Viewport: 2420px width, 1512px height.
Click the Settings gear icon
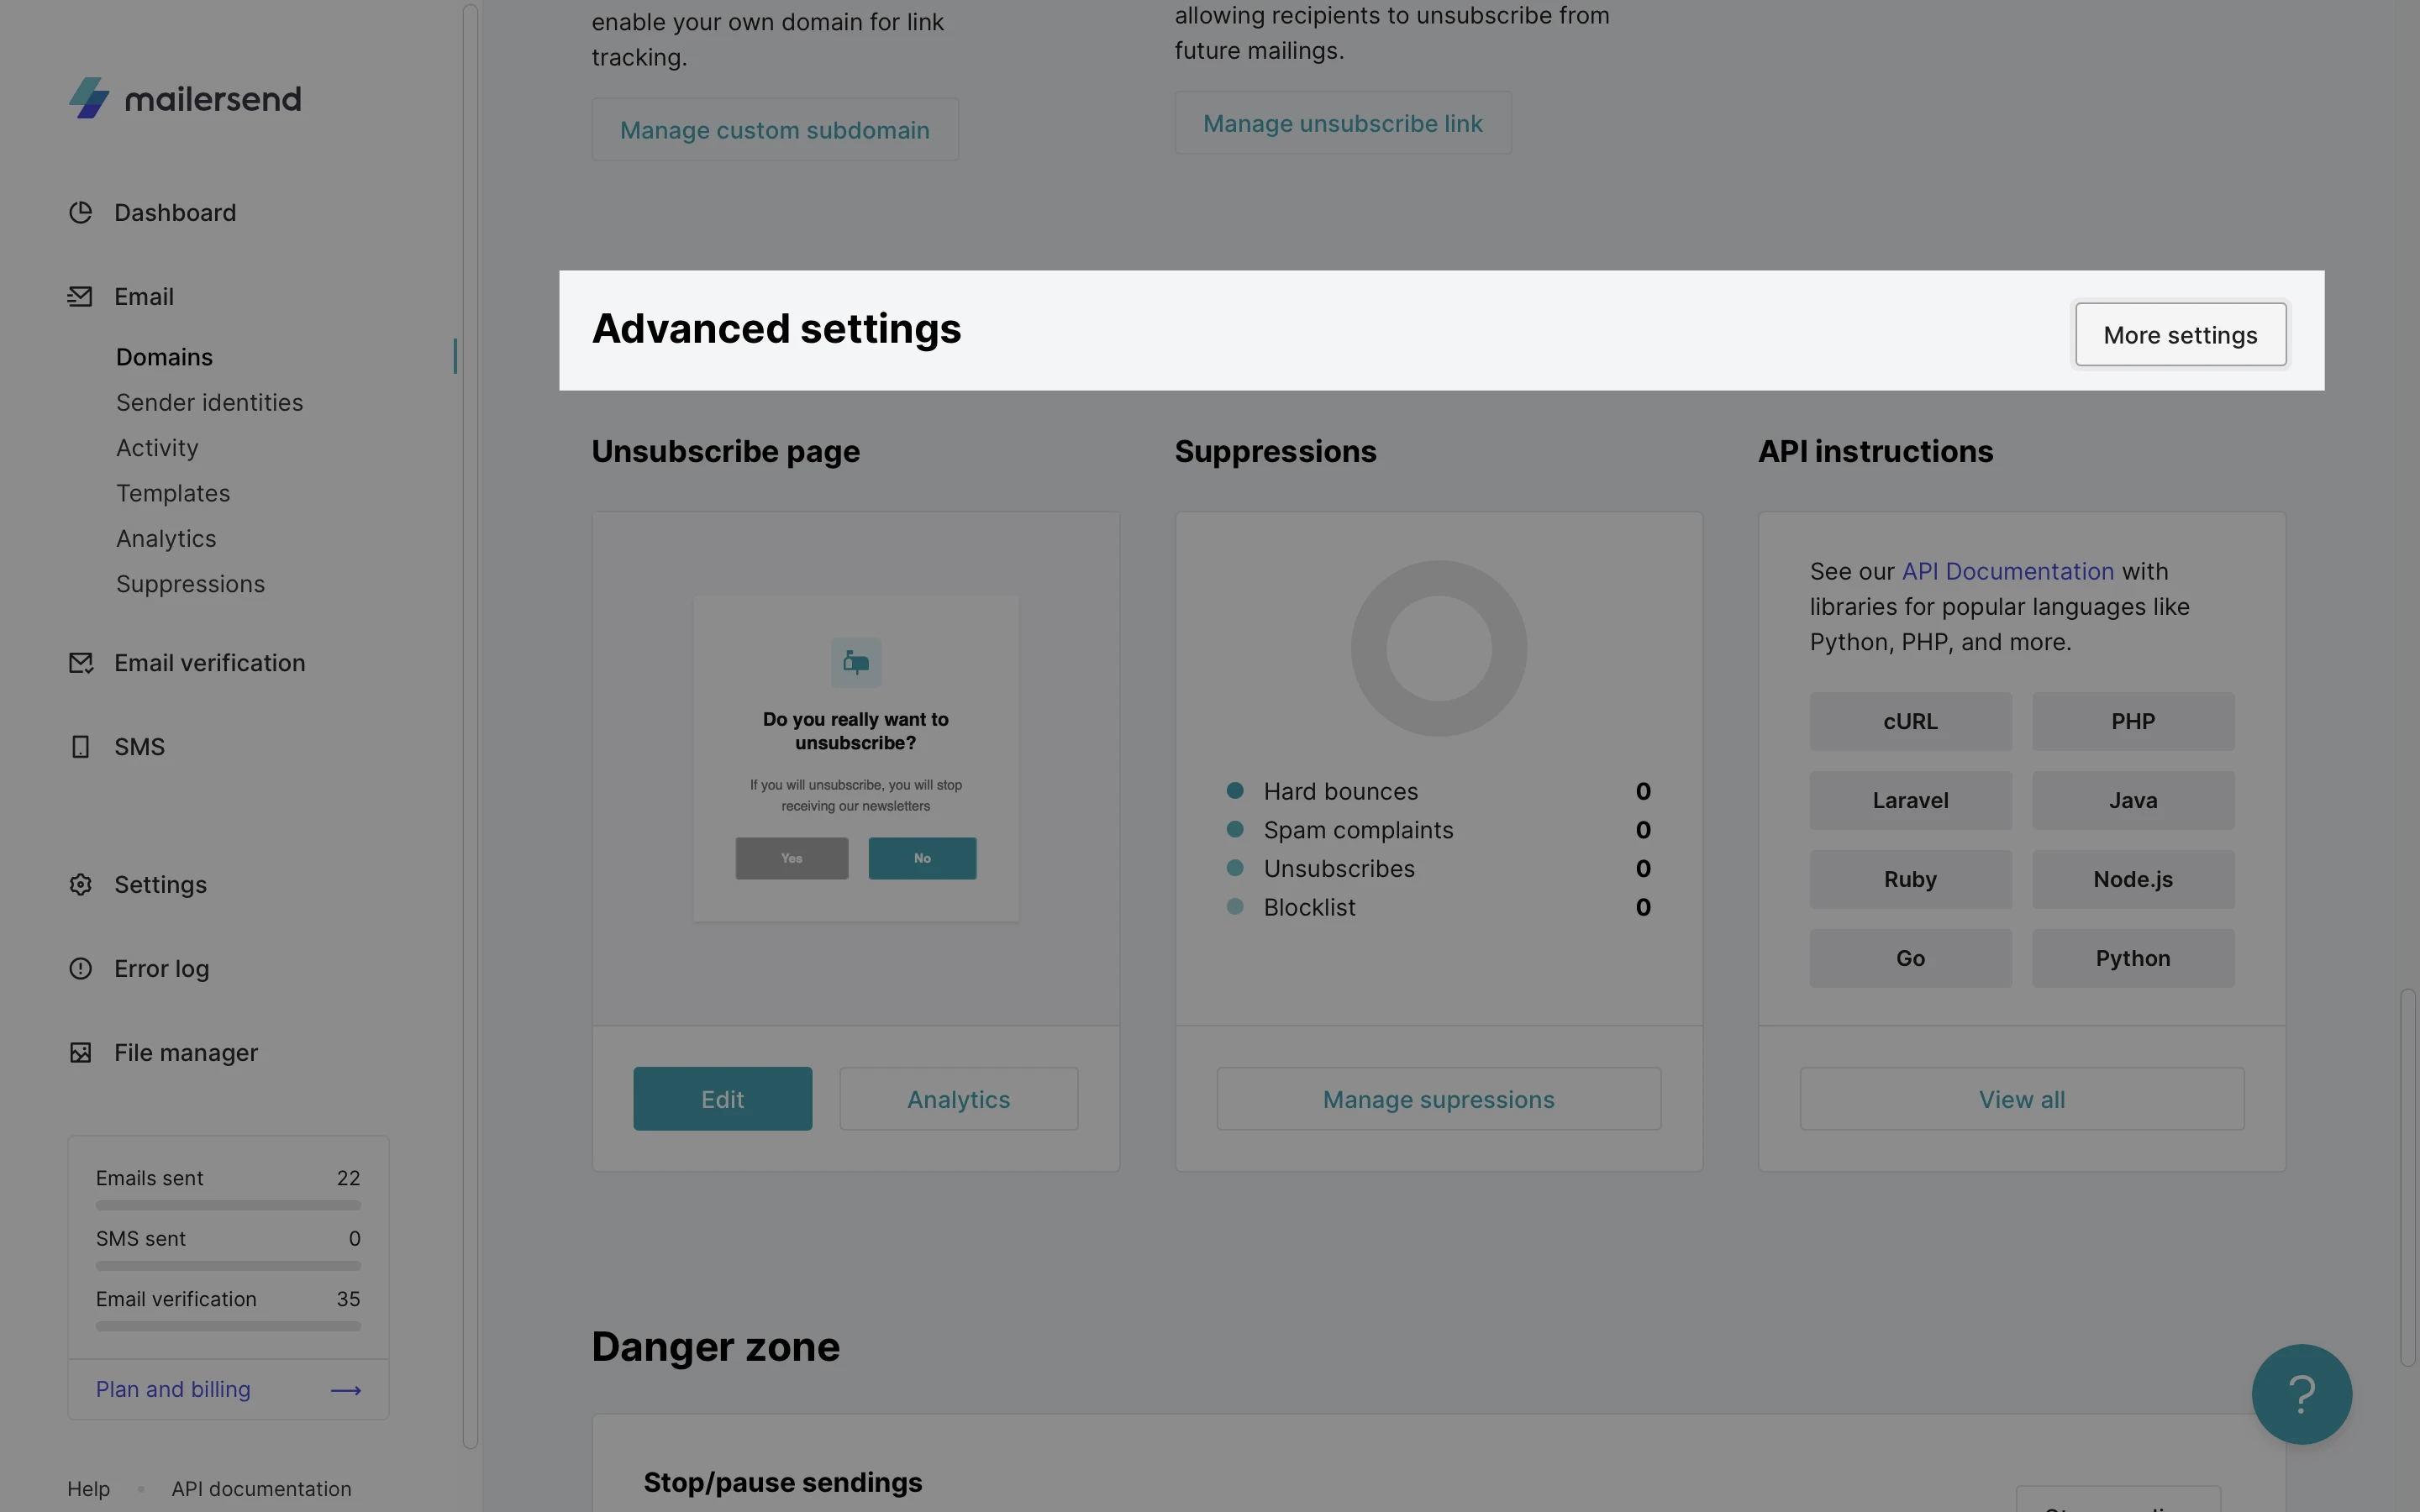pyautogui.click(x=80, y=885)
